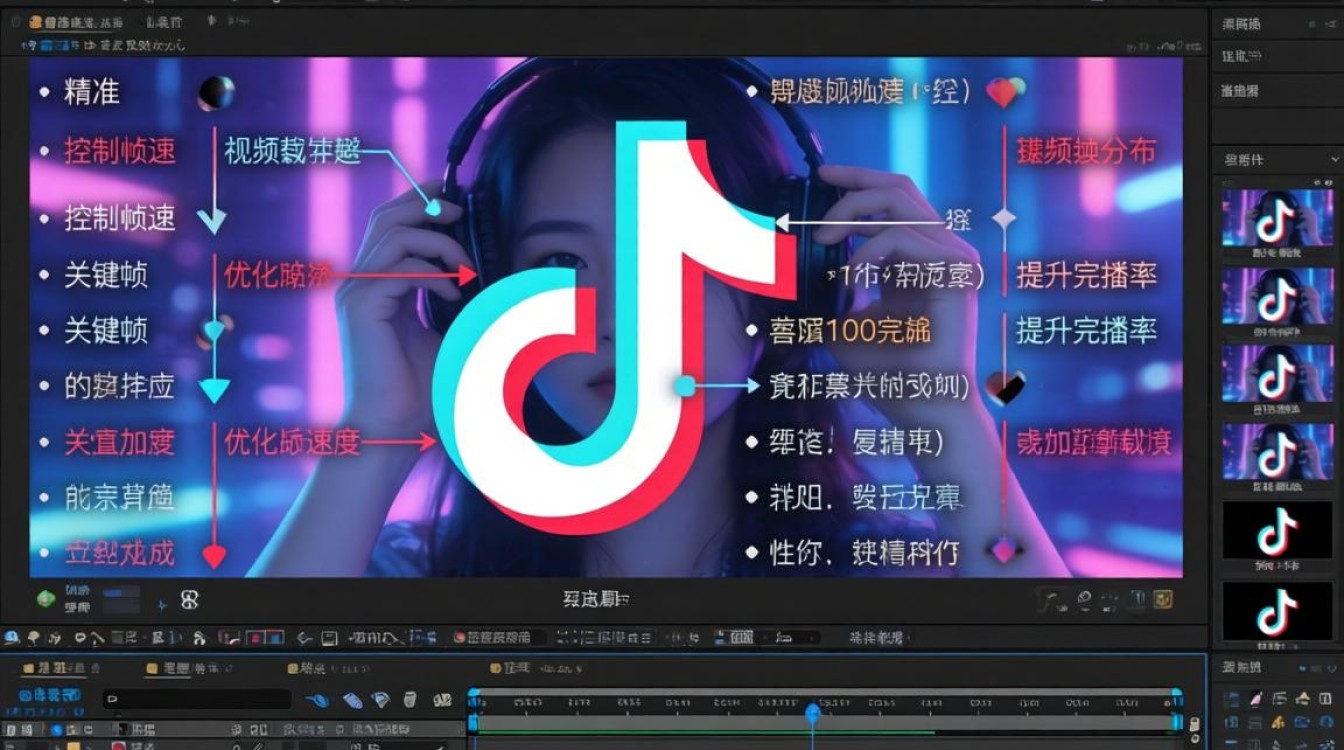The image size is (1344, 750).
Task: Click the yellow square swatch on the second layer row
Action: click(x=73, y=745)
